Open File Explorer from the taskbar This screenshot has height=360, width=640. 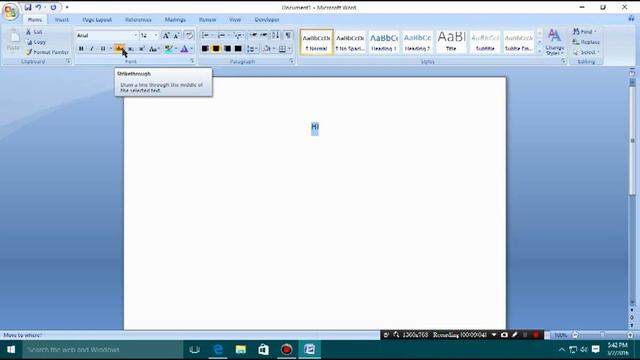click(241, 349)
